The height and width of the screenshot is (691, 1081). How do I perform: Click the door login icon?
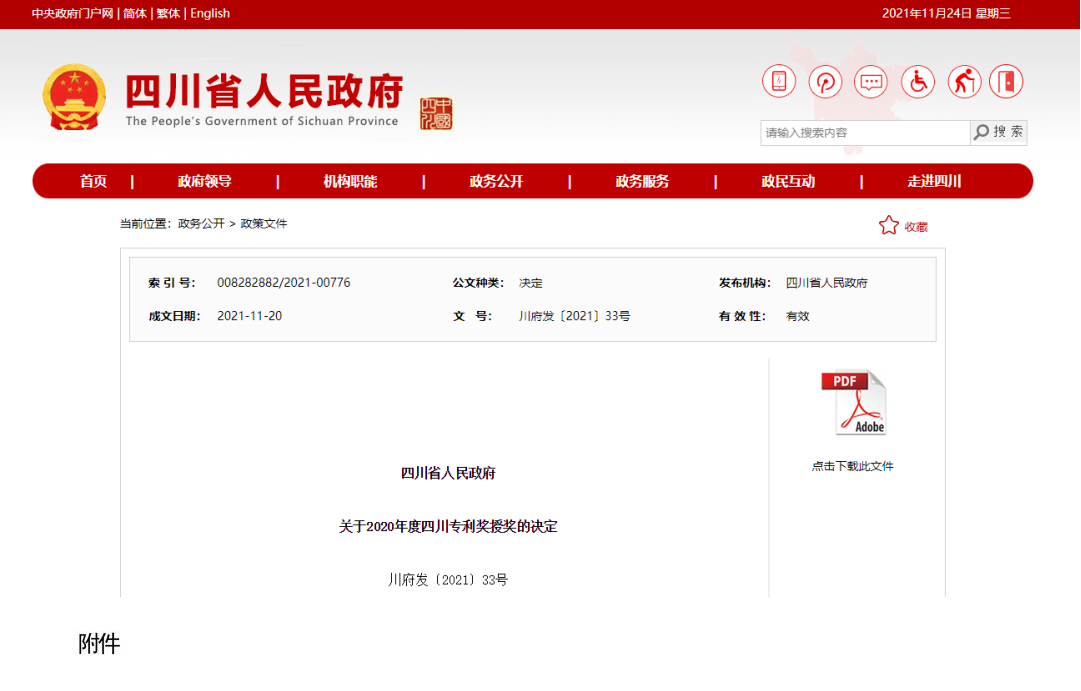click(x=1006, y=81)
